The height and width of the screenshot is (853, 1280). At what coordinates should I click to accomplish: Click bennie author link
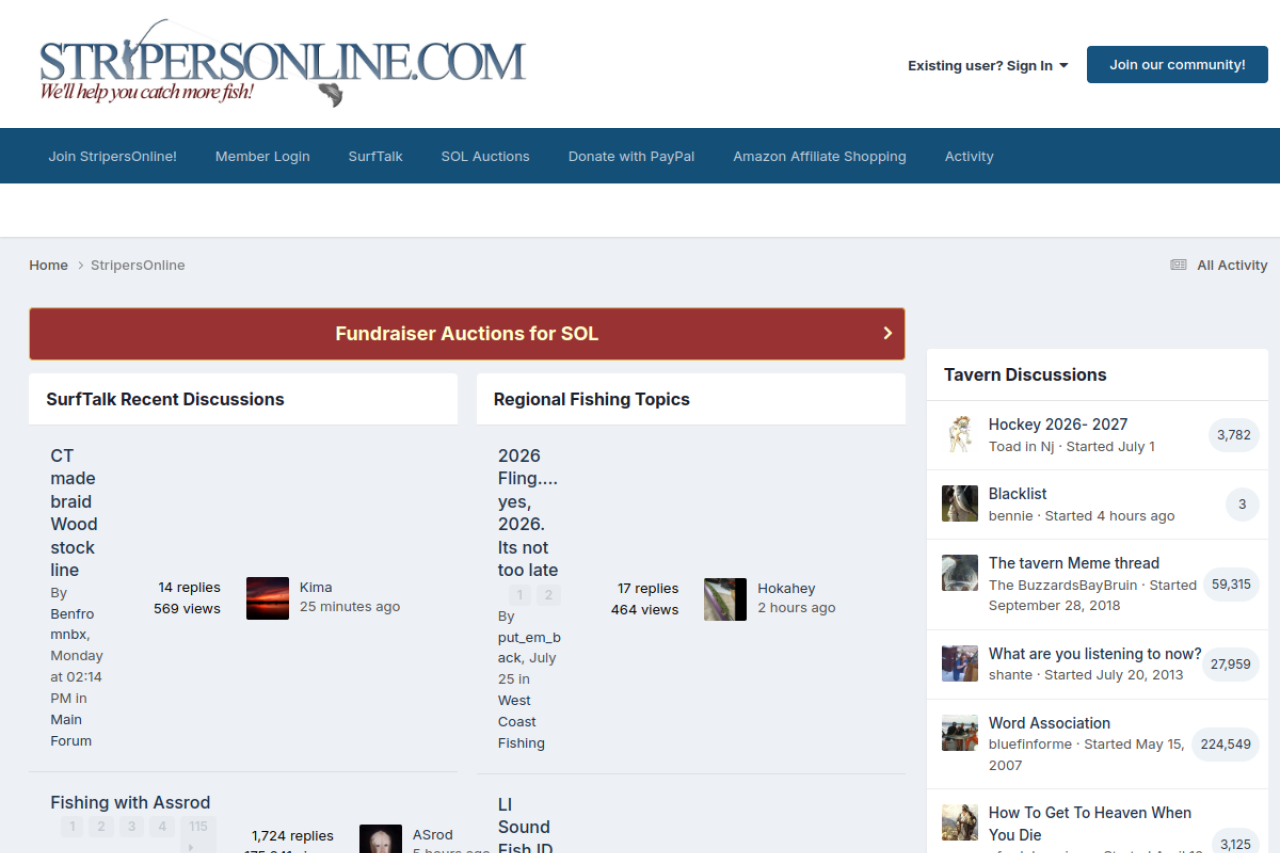pyautogui.click(x=1010, y=516)
